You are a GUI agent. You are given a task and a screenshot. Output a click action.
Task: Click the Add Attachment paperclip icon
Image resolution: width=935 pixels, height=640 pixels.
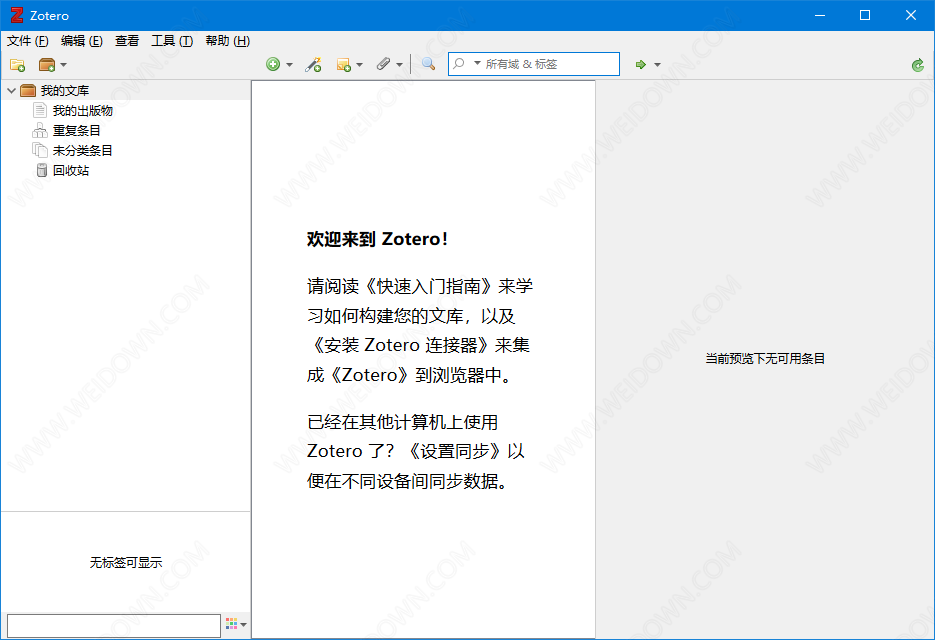(383, 64)
